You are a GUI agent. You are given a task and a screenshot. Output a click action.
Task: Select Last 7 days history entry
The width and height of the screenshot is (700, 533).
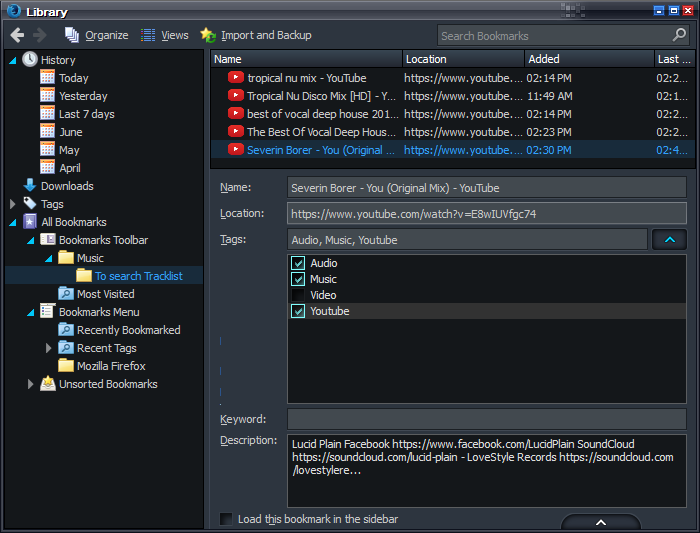pos(87,114)
